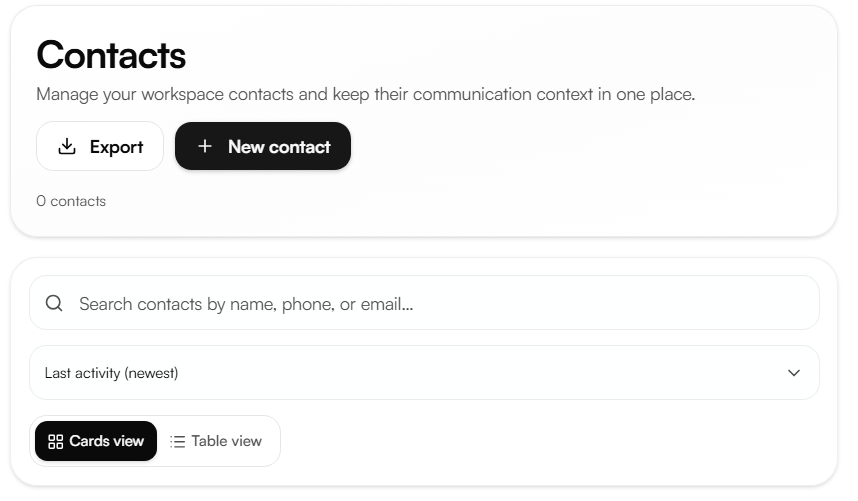The image size is (858, 501).
Task: Open the Last activity (newest) sort dropdown
Action: coord(424,372)
